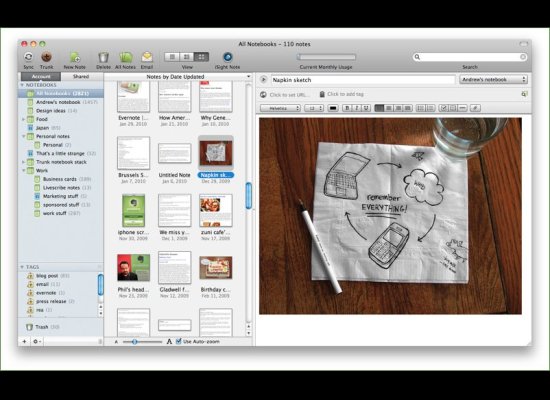Toggle Use Auto-zoom checkbox
The width and height of the screenshot is (550, 400).
point(179,341)
